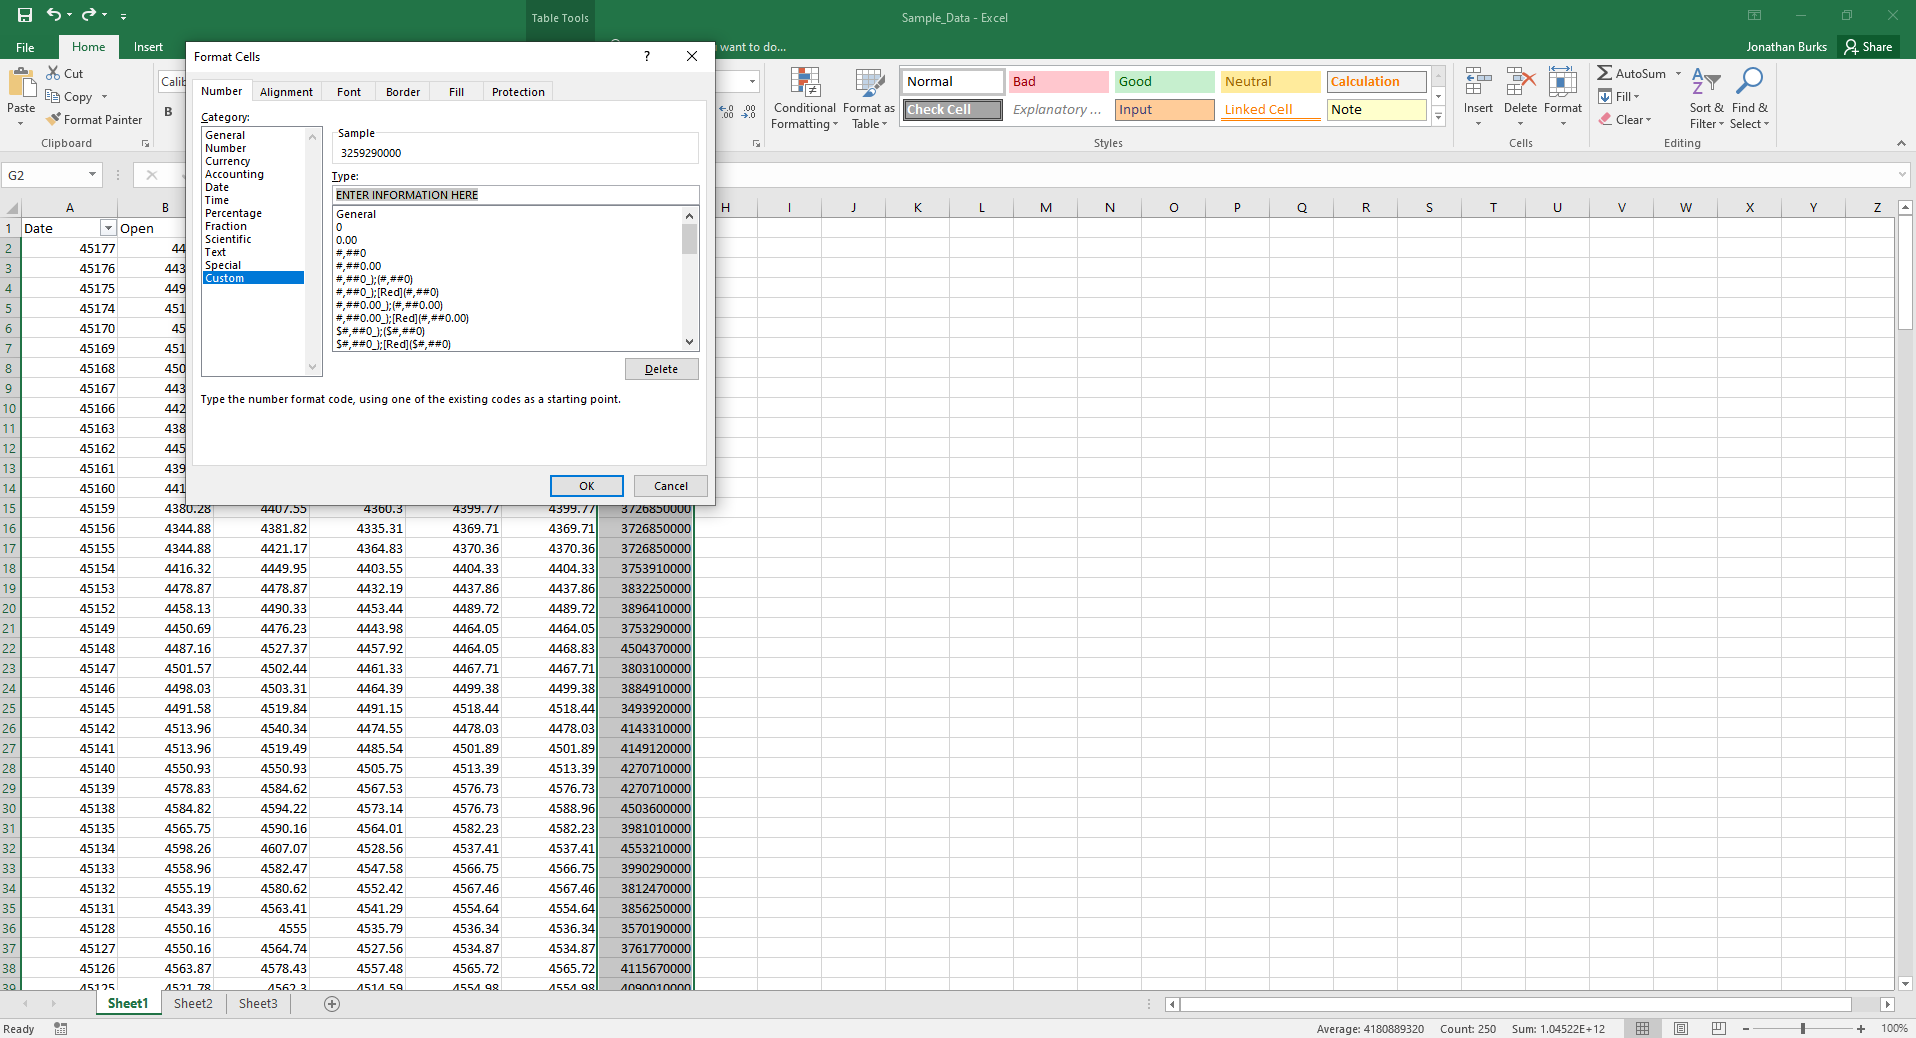Screen dimensions: 1916x1038
Task: Switch to the Font tab in Format Cells
Action: [x=347, y=91]
